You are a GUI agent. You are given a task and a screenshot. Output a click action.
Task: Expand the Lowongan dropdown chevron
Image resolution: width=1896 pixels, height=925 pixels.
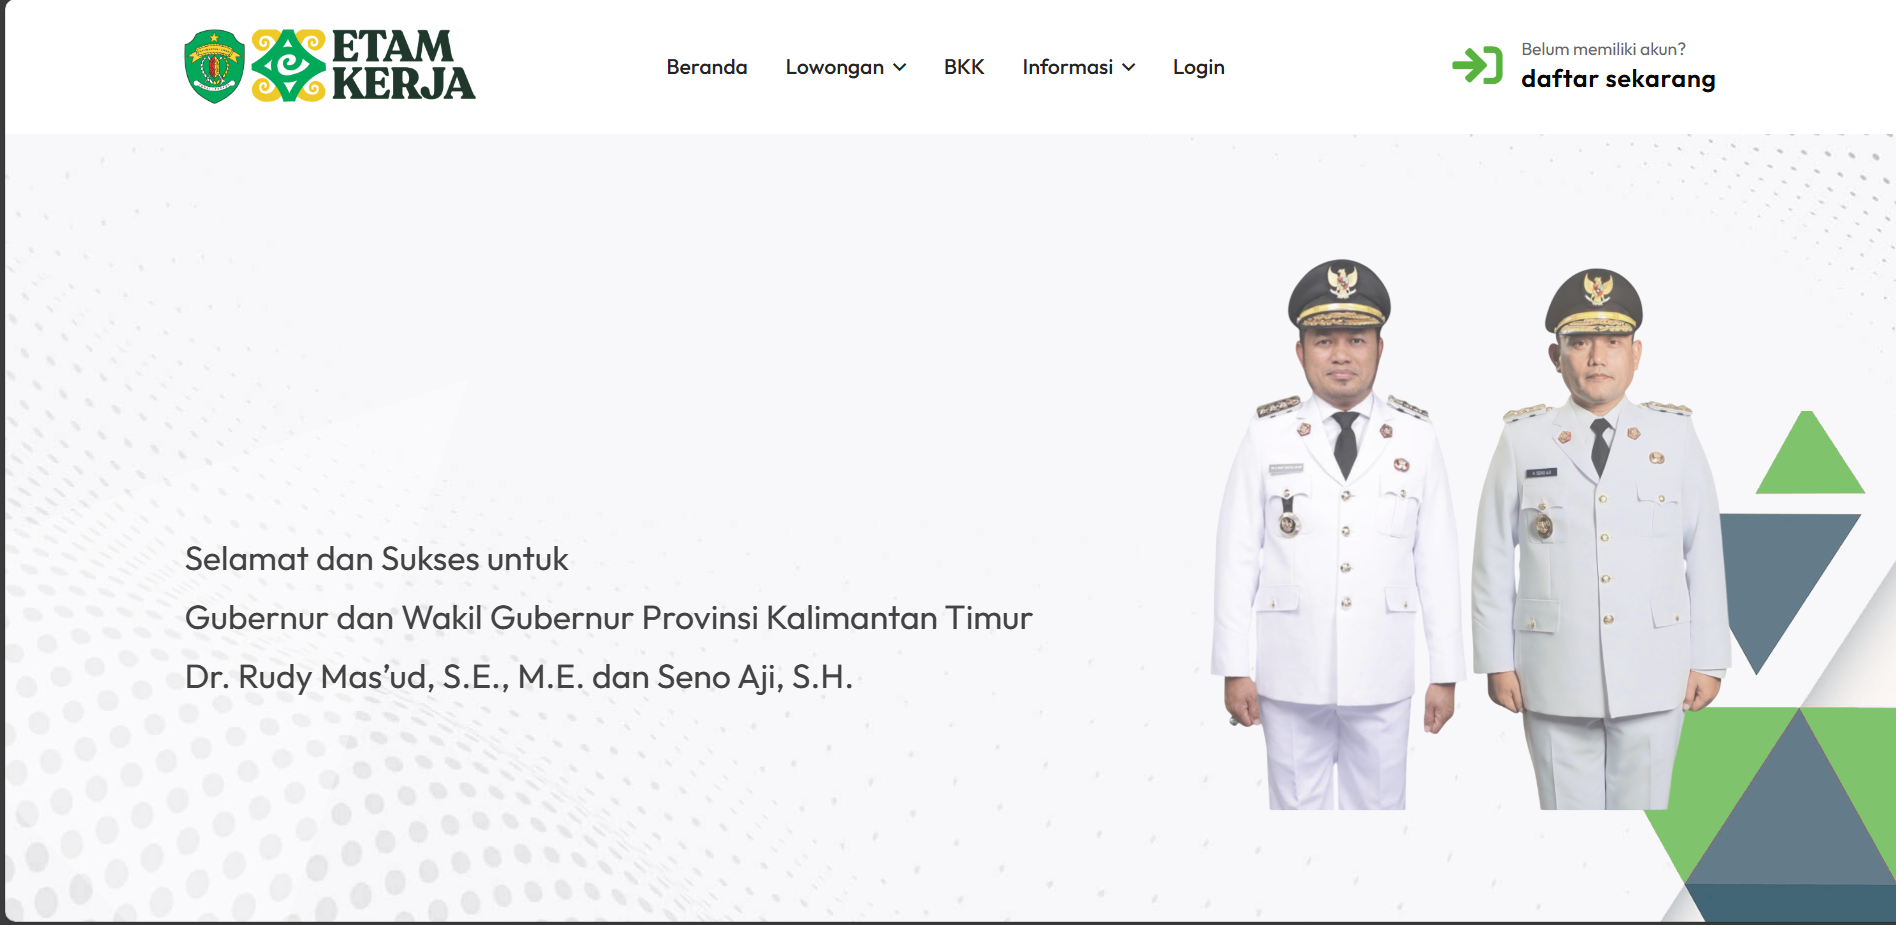click(899, 67)
